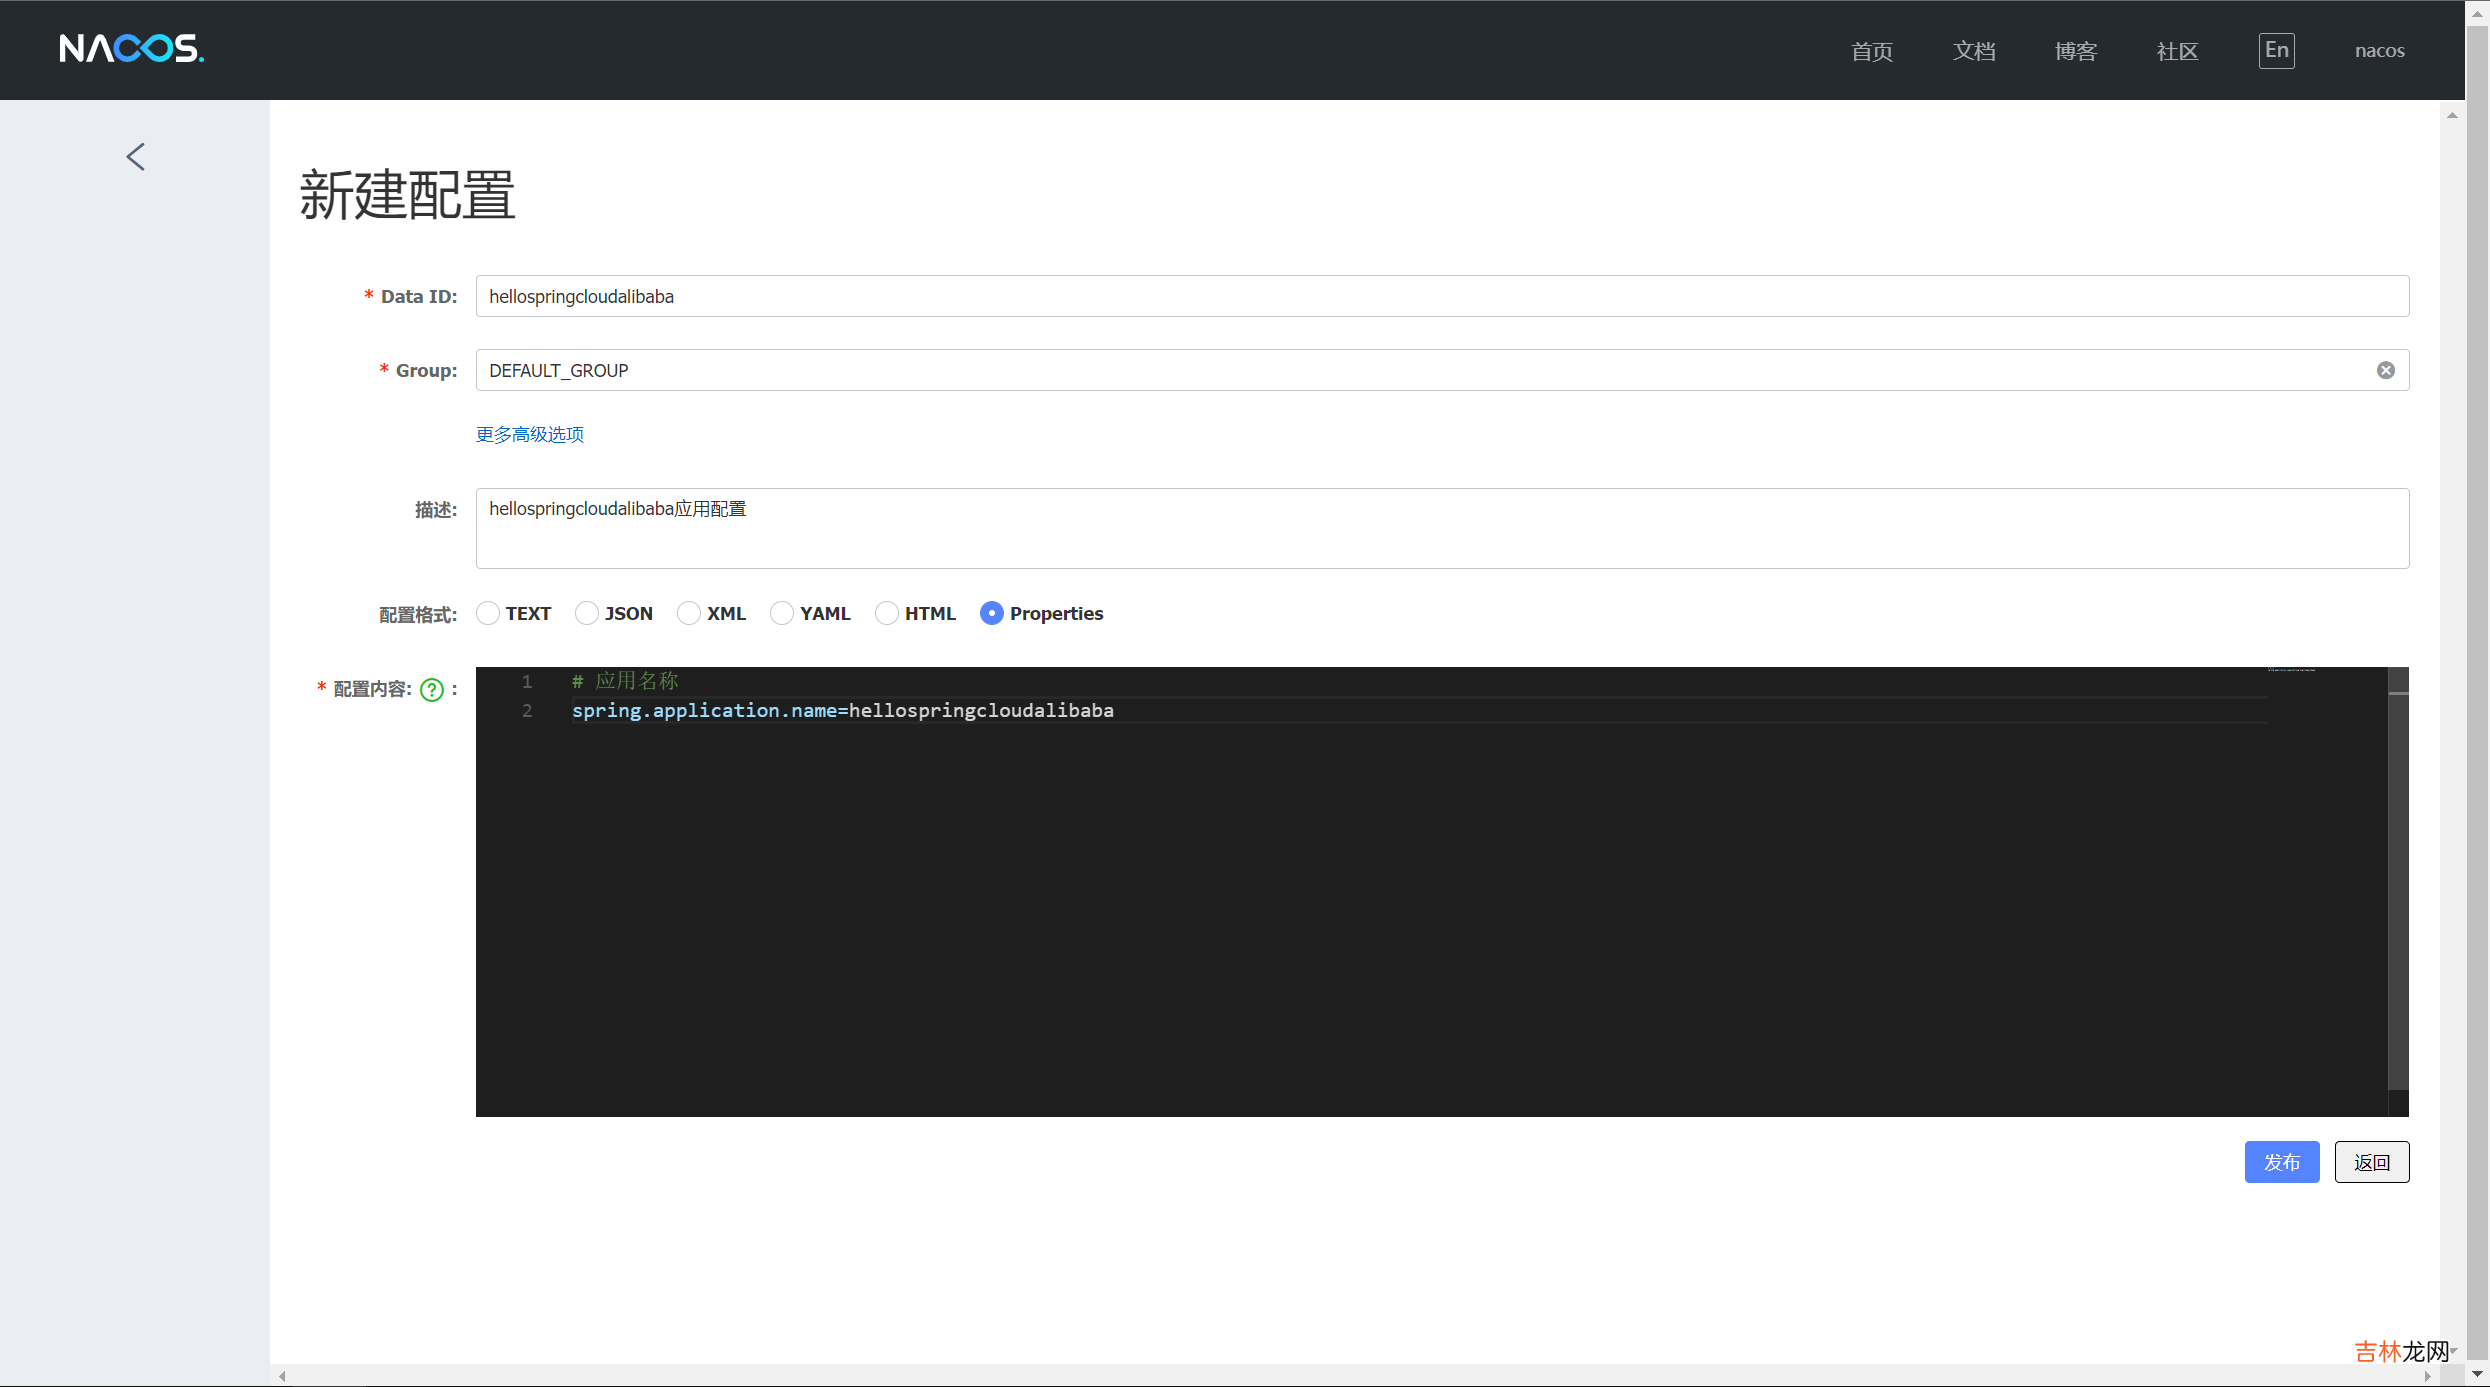2490x1387 pixels.
Task: Switch language using the En button
Action: click(2276, 51)
